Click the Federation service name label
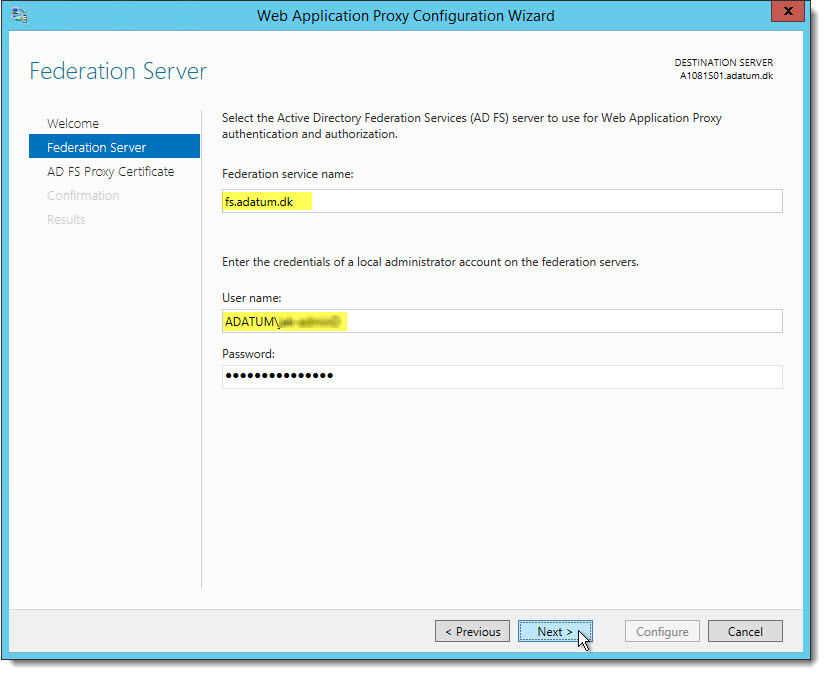825x675 pixels. click(287, 174)
